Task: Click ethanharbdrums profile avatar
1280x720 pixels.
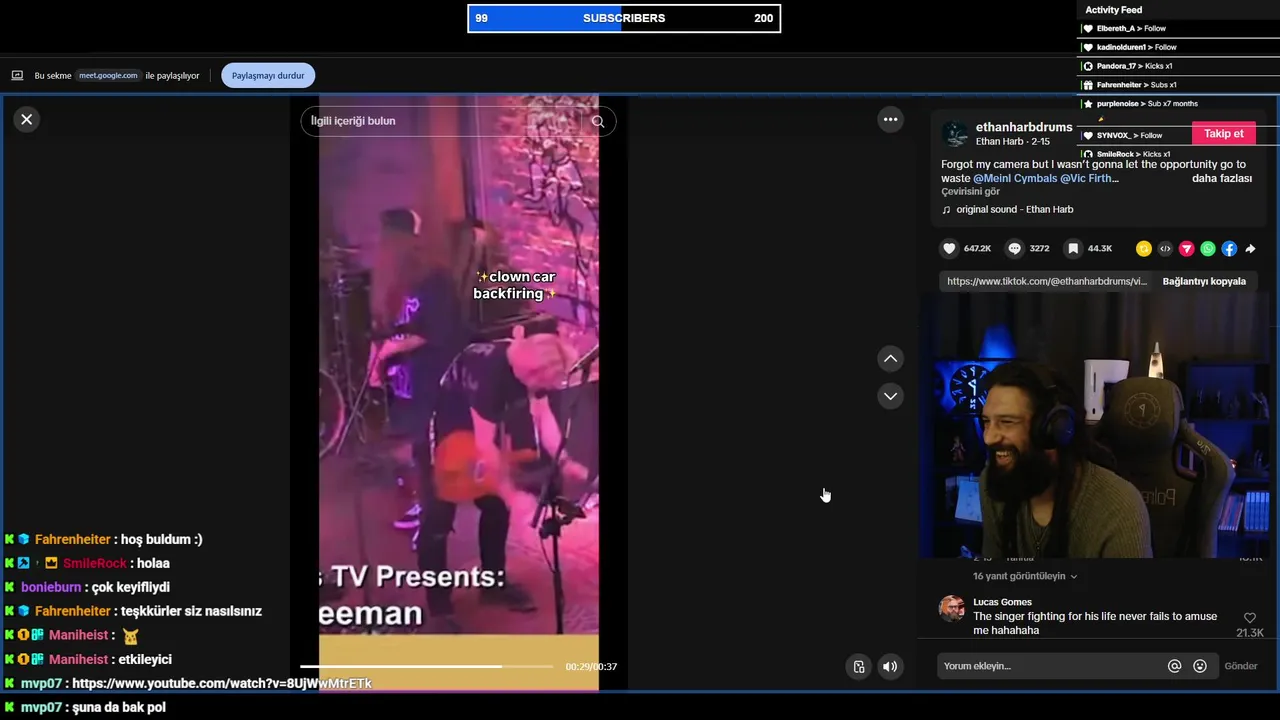Action: pos(955,135)
